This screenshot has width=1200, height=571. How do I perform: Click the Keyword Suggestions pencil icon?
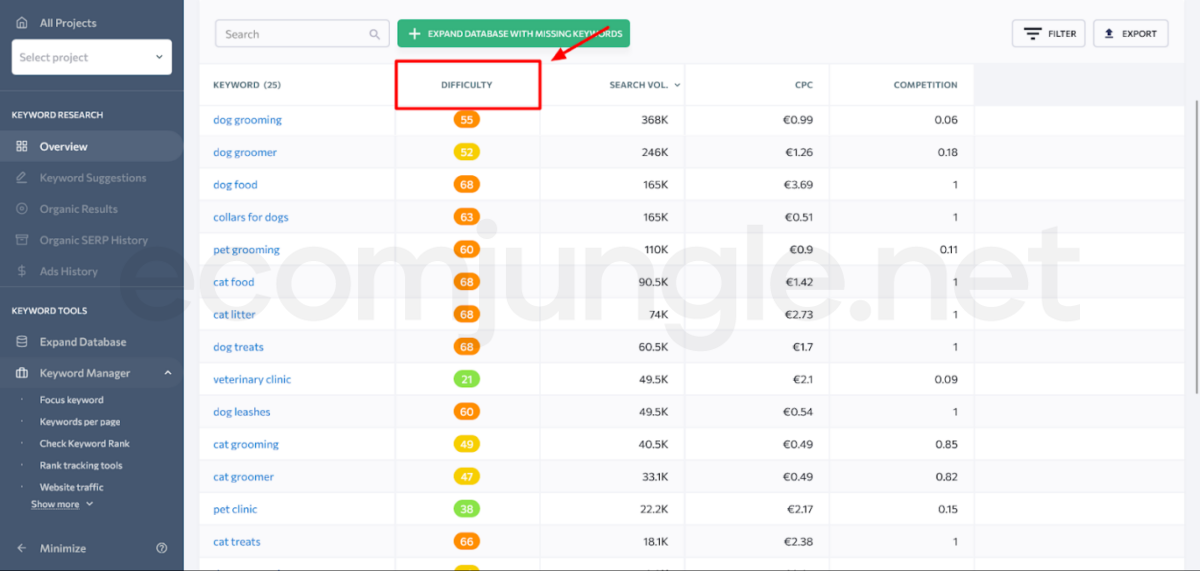coord(22,178)
